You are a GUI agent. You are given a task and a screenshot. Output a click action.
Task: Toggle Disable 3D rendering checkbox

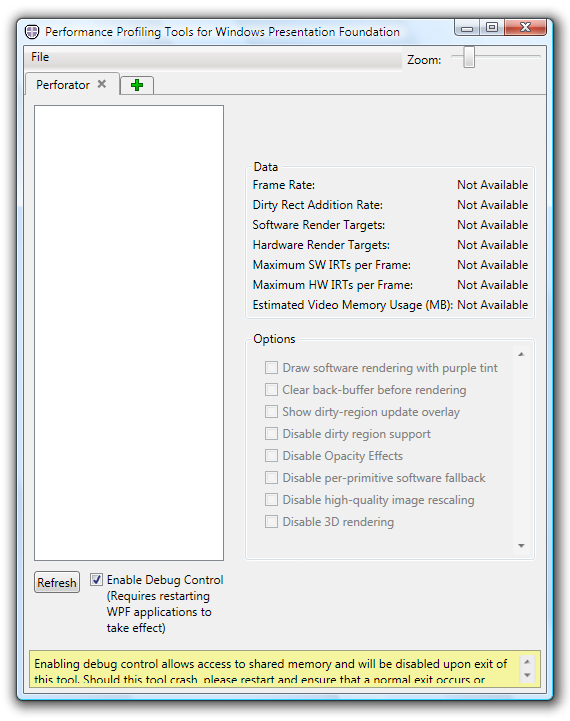(271, 522)
